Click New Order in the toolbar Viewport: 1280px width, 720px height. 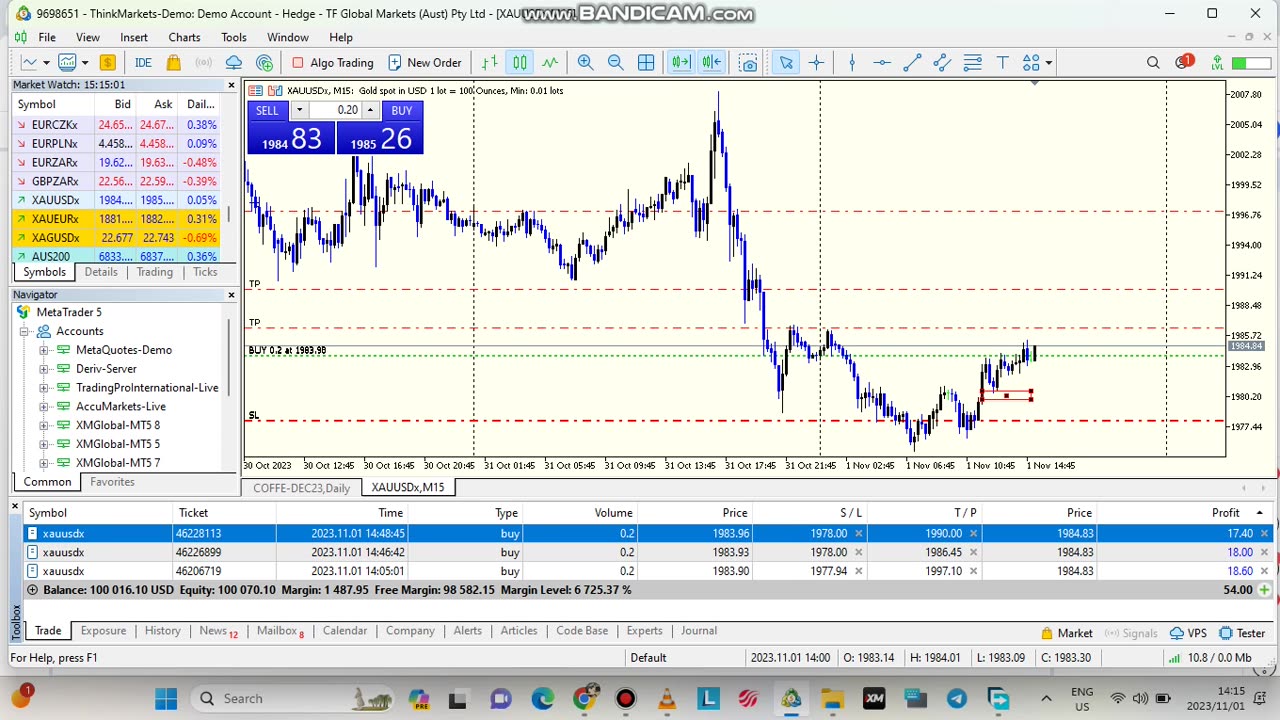424,62
